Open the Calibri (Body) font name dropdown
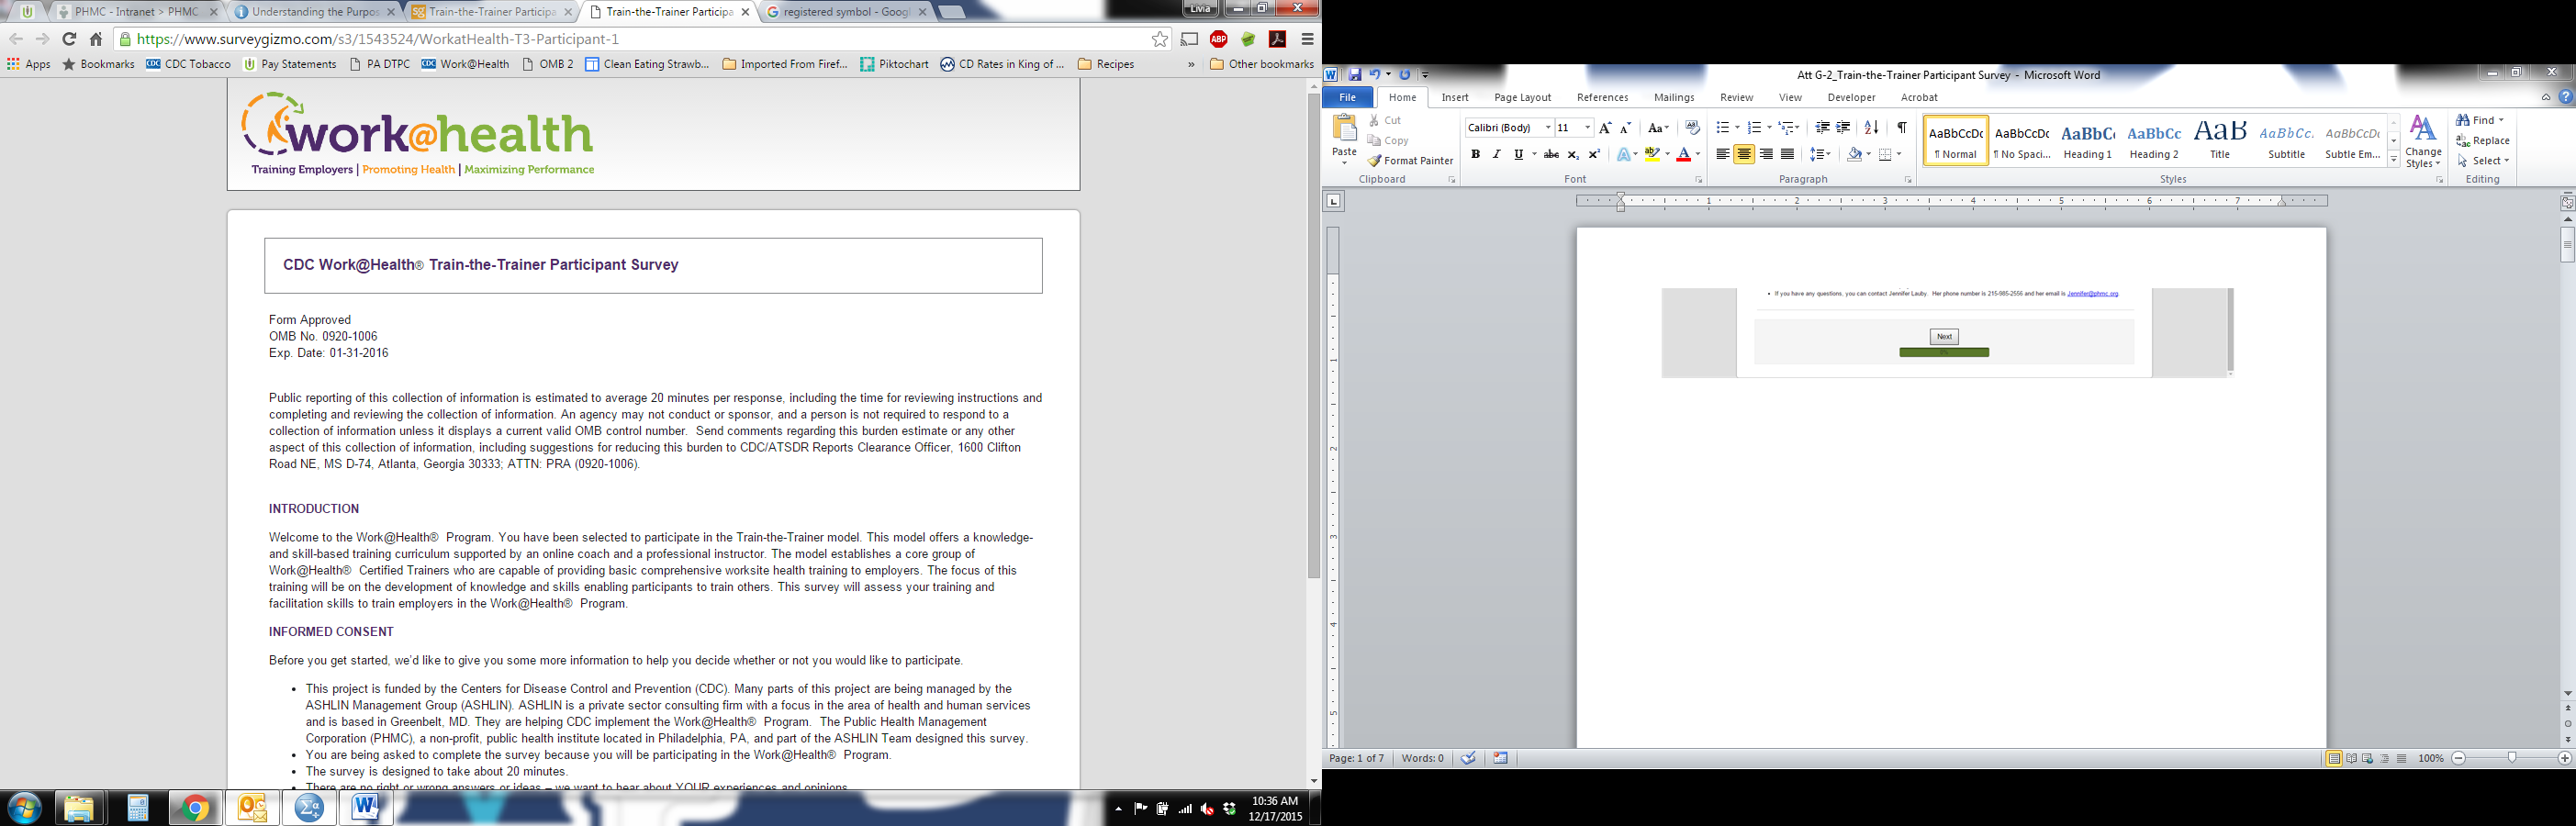Viewport: 2576px width, 826px height. pos(1548,128)
